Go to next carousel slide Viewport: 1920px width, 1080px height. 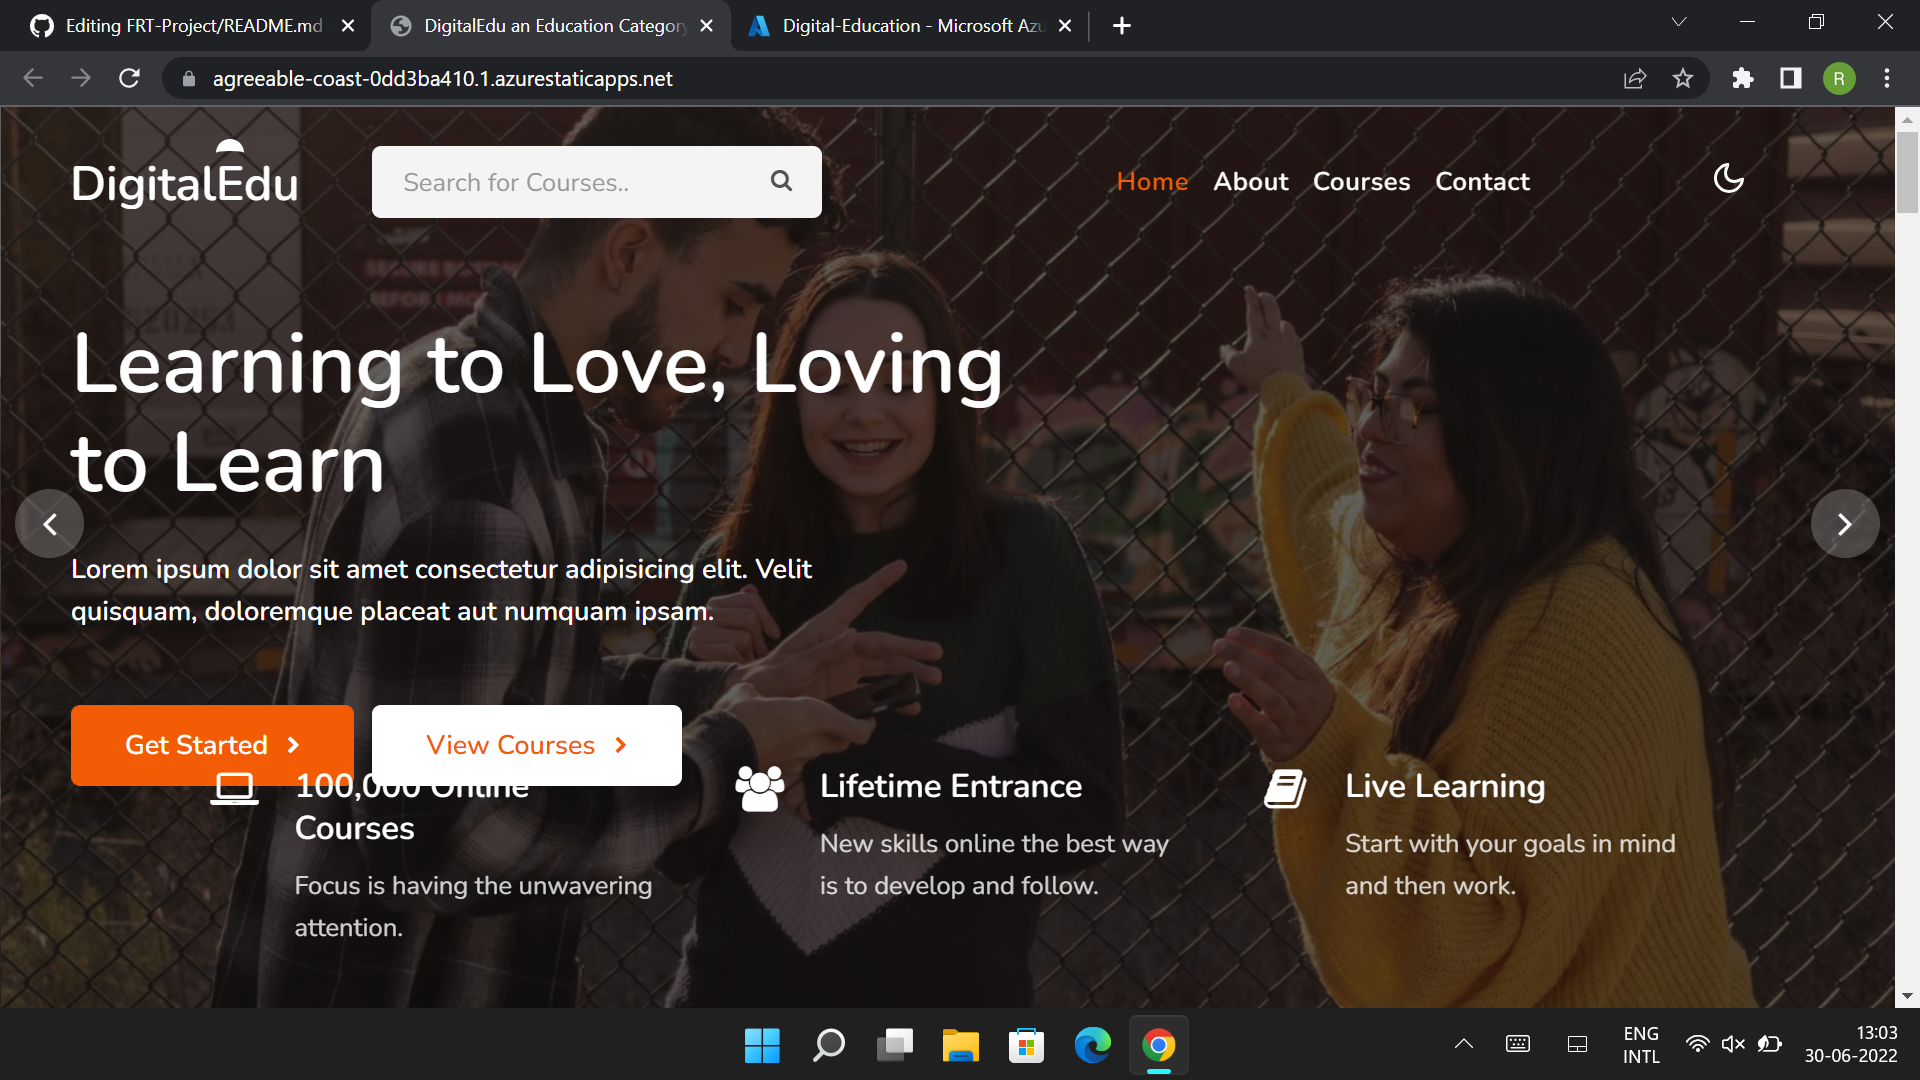pyautogui.click(x=1845, y=524)
